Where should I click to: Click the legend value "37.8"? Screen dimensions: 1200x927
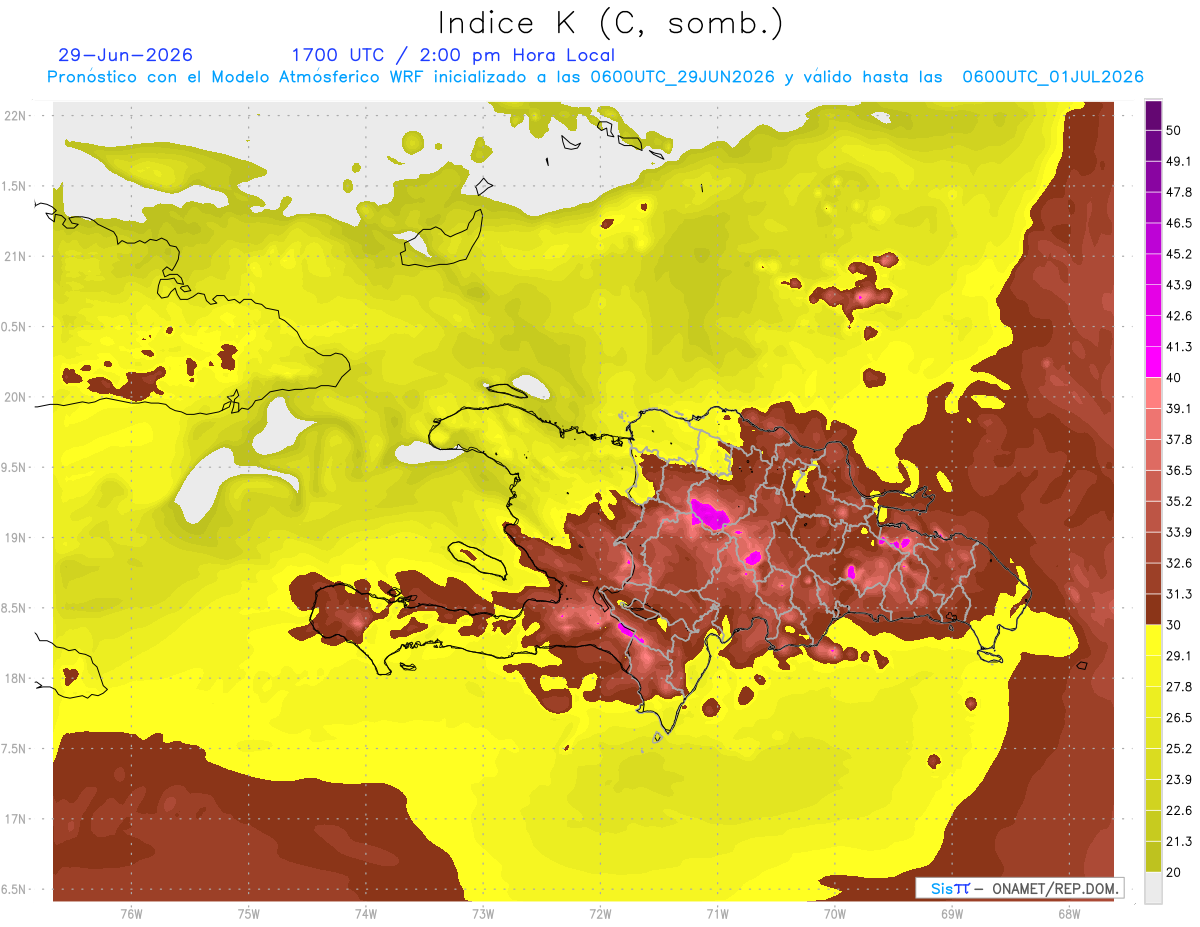1179,440
